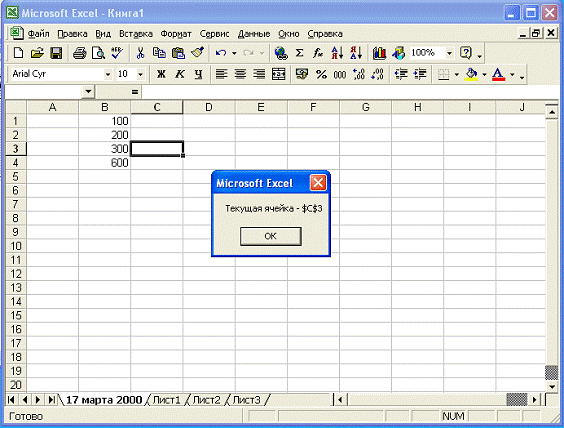The image size is (564, 428).
Task: Expand fill color dropdown arrow
Action: click(484, 74)
